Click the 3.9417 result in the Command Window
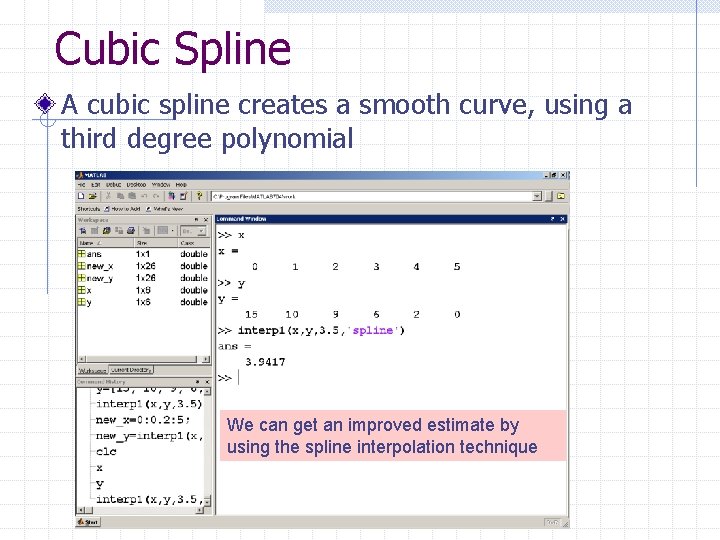 pos(265,362)
